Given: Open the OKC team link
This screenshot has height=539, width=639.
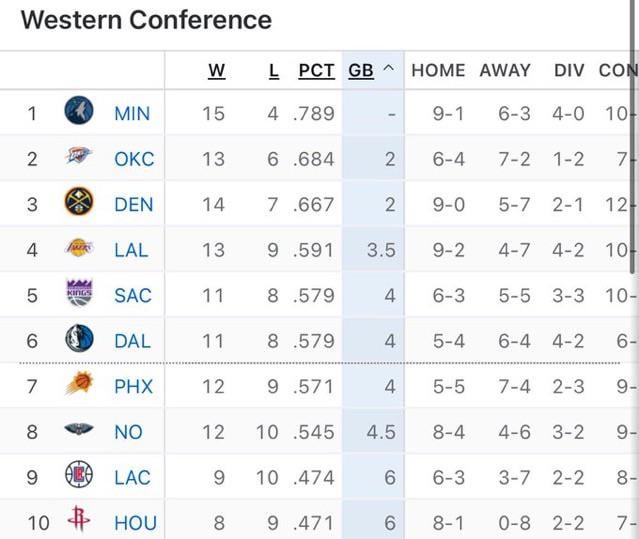Looking at the screenshot, I should 134,159.
